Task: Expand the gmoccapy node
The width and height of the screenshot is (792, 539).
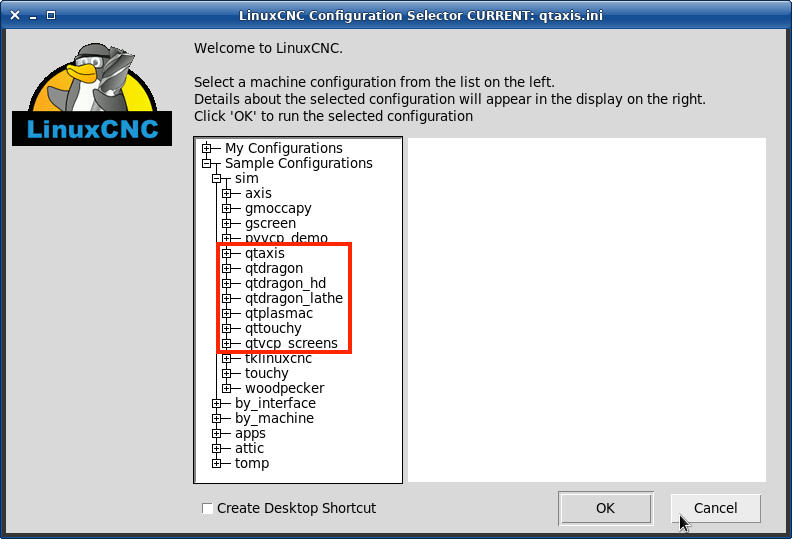Action: coord(227,208)
